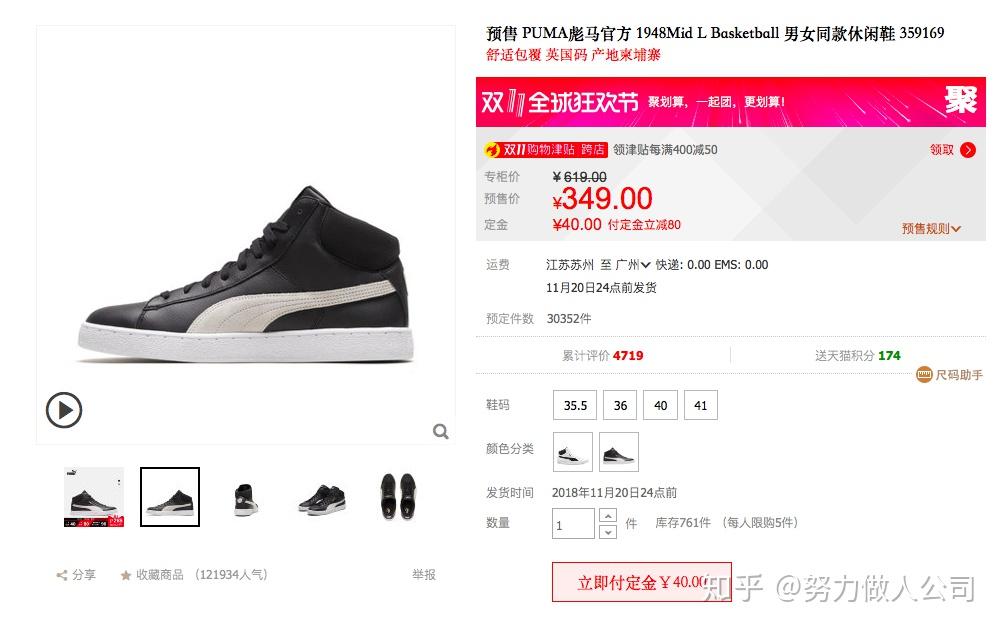Select shoe size 35.5

(575, 405)
